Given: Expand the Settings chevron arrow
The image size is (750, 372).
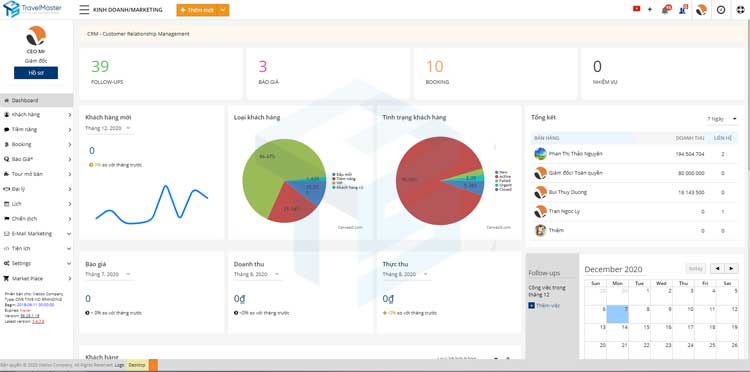Looking at the screenshot, I should [70, 263].
